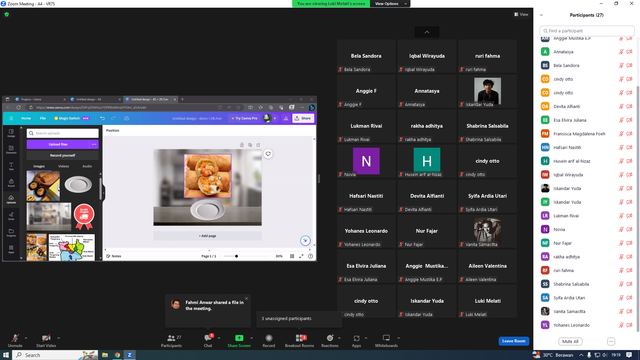Viewport: 640px width, 360px height.
Task: Click the Canva undo arrow
Action: (x=102, y=118)
